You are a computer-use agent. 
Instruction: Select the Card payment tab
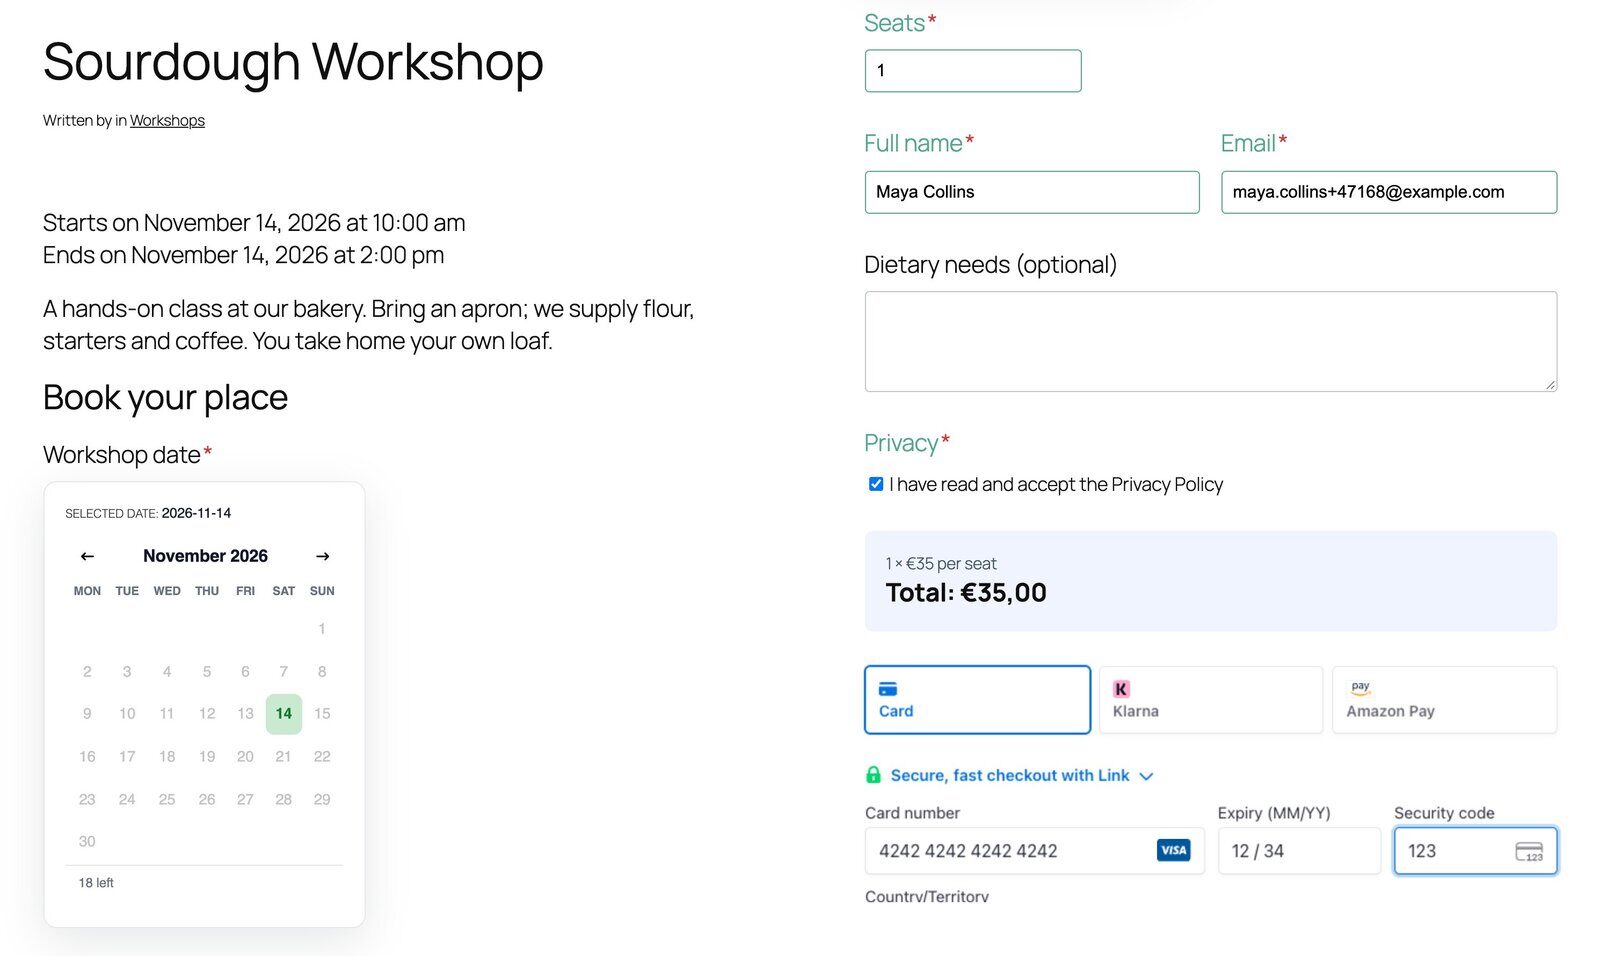(x=977, y=700)
